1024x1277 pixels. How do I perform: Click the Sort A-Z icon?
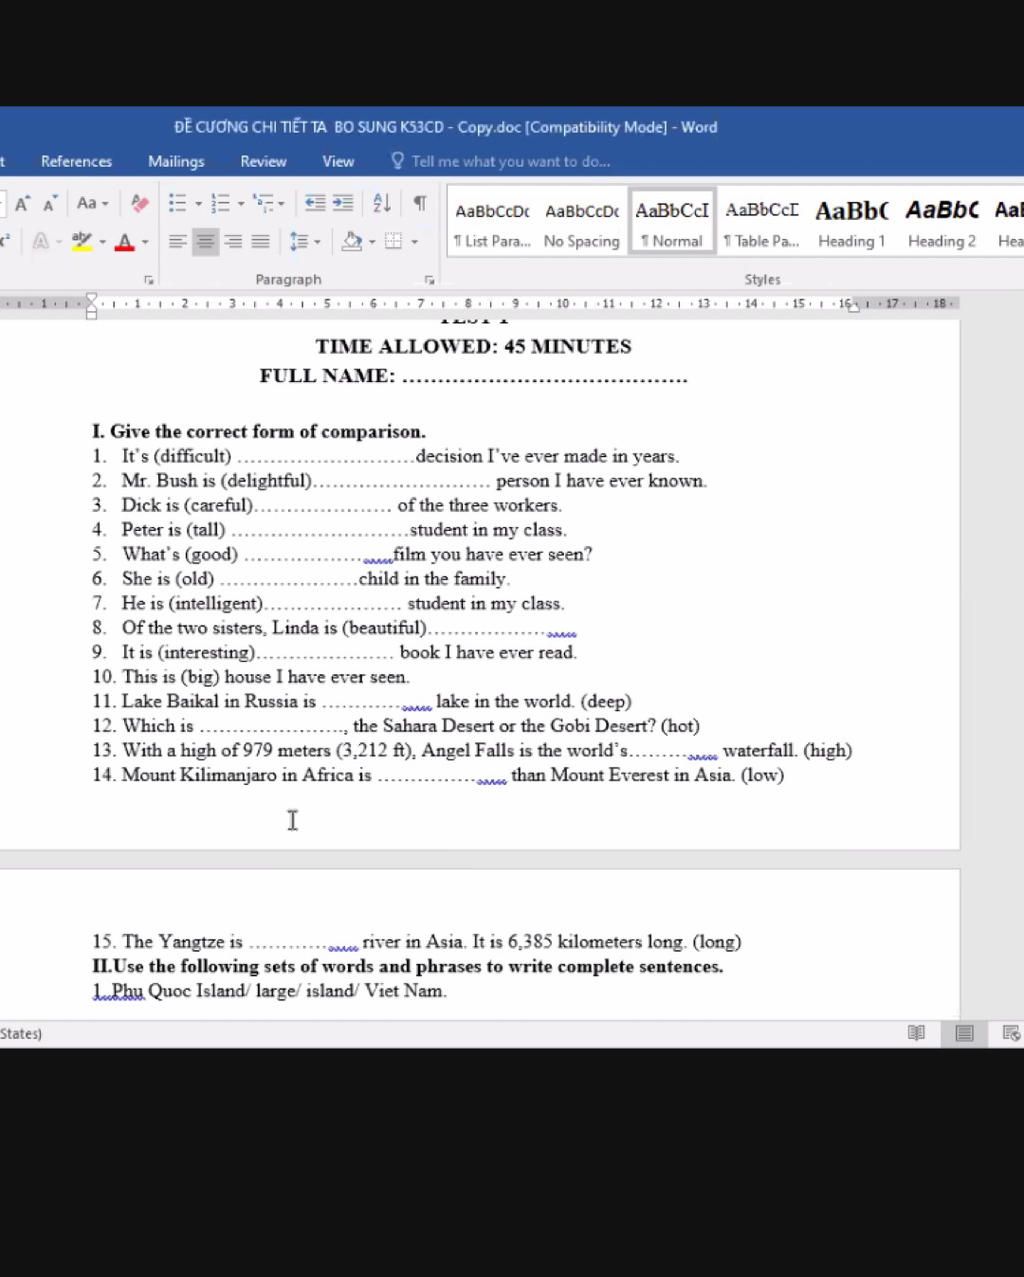(382, 203)
